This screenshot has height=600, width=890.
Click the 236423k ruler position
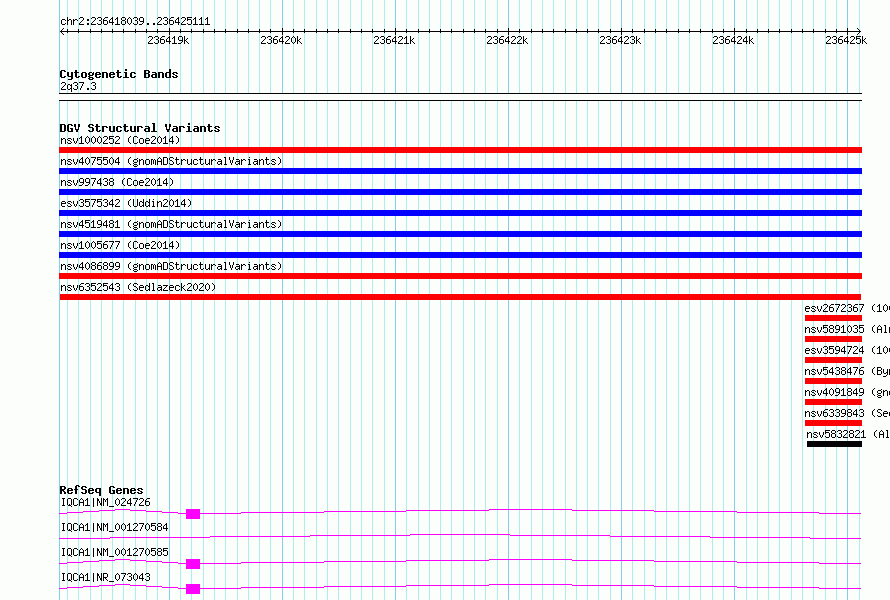pyautogui.click(x=620, y=40)
